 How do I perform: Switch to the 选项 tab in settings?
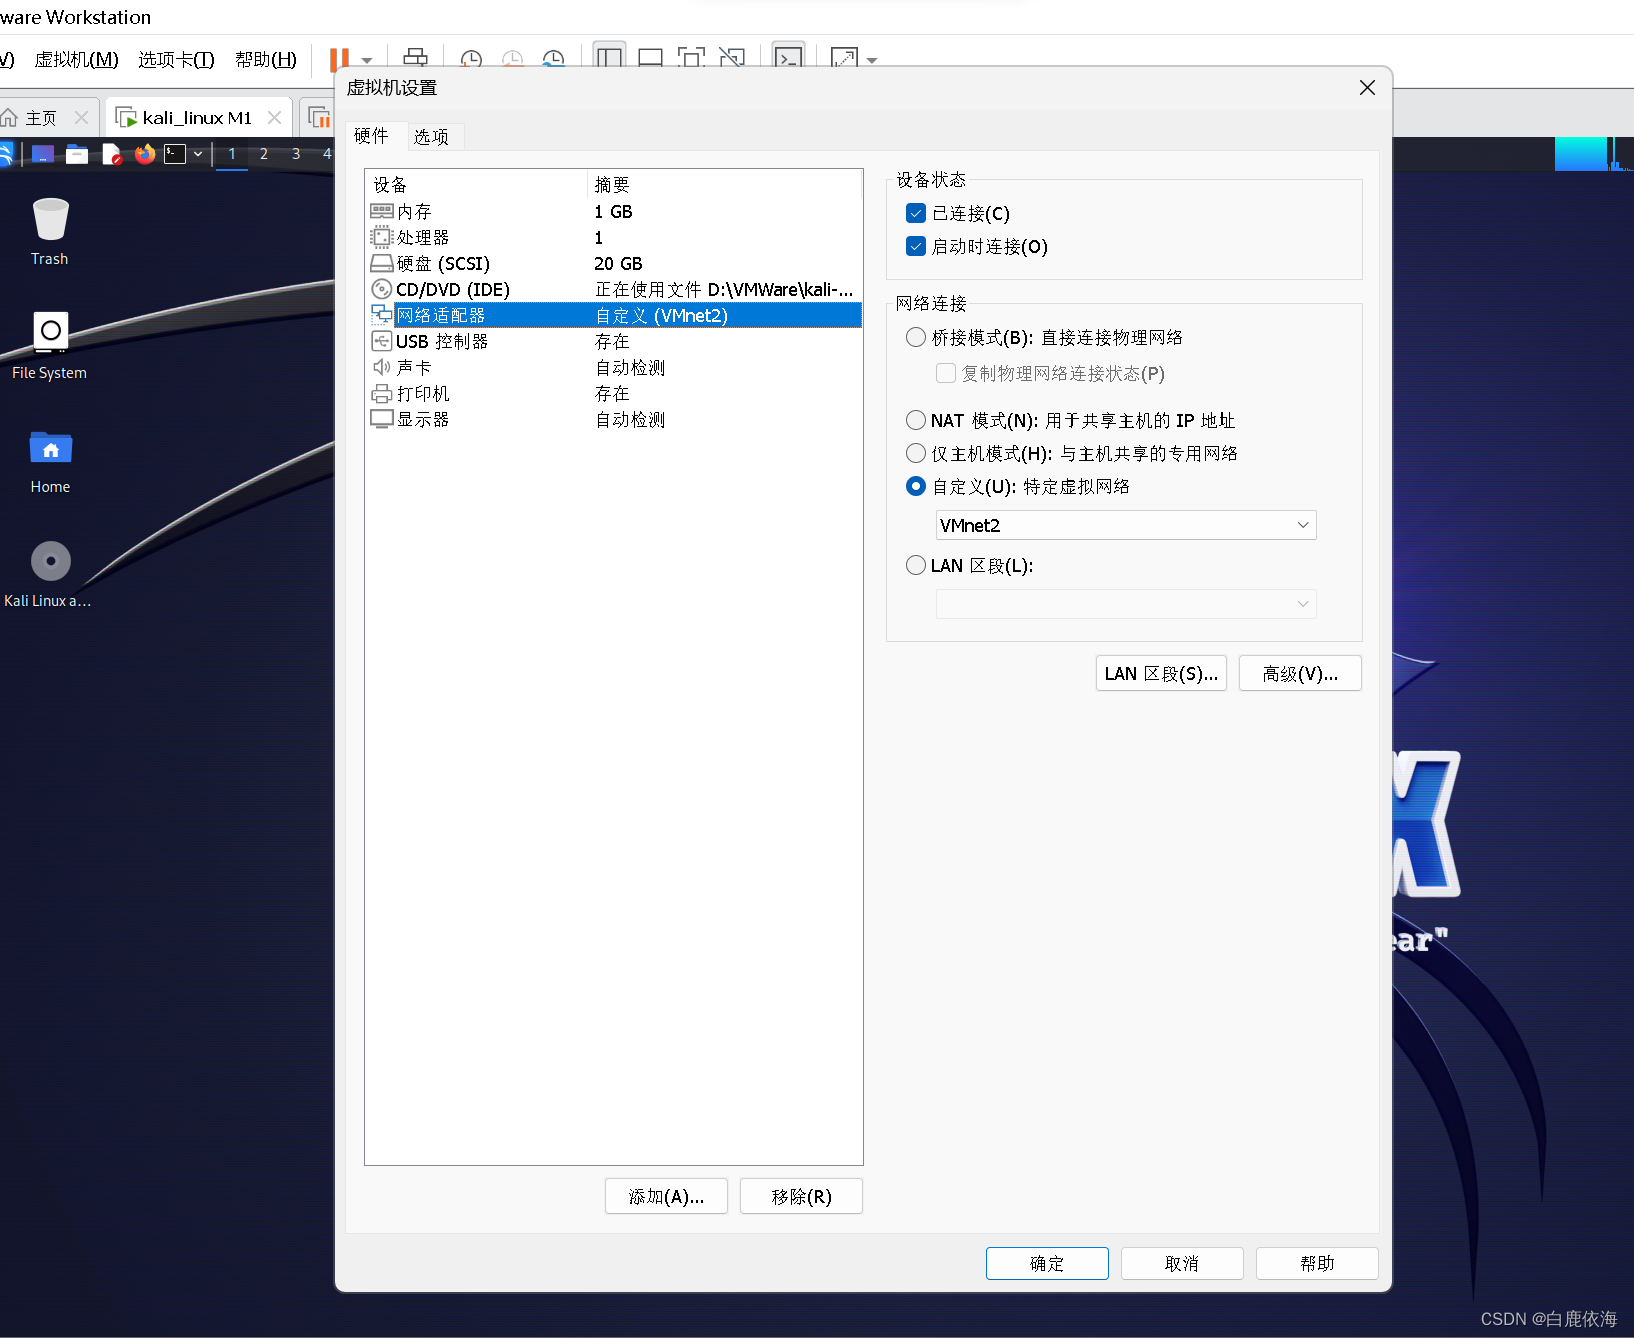[431, 137]
